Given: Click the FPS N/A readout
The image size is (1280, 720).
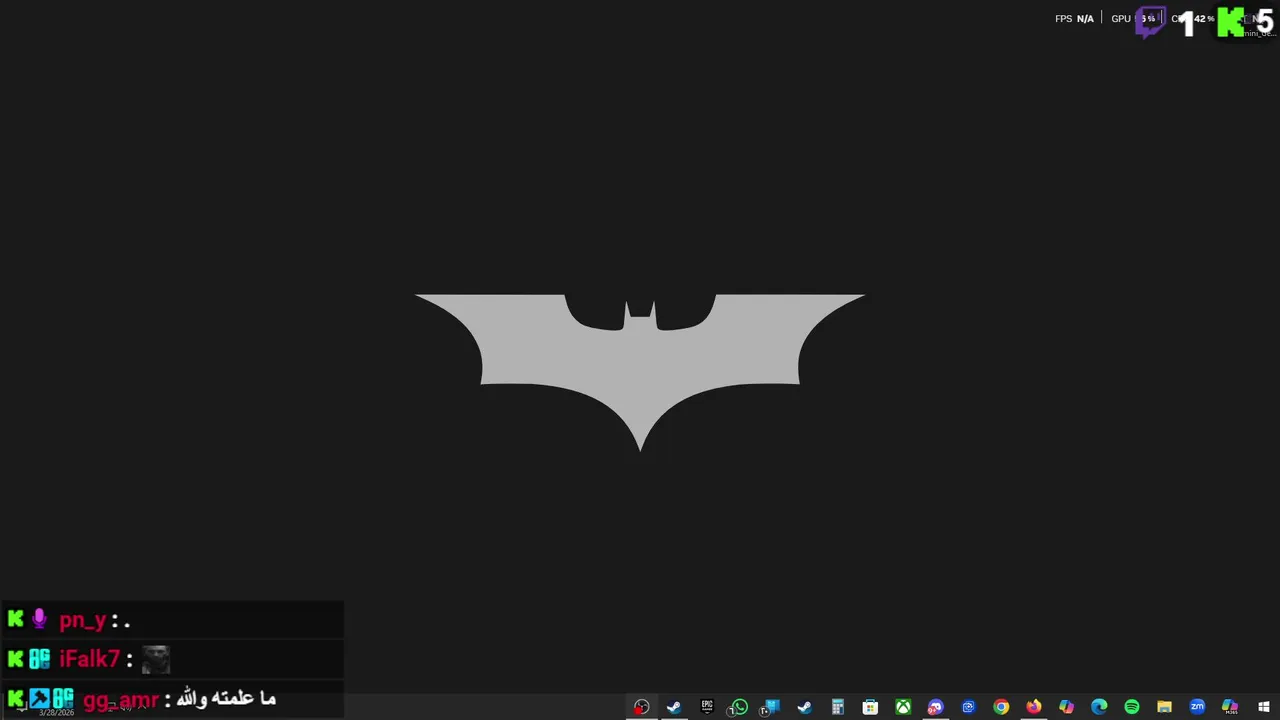Looking at the screenshot, I should [x=1074, y=19].
